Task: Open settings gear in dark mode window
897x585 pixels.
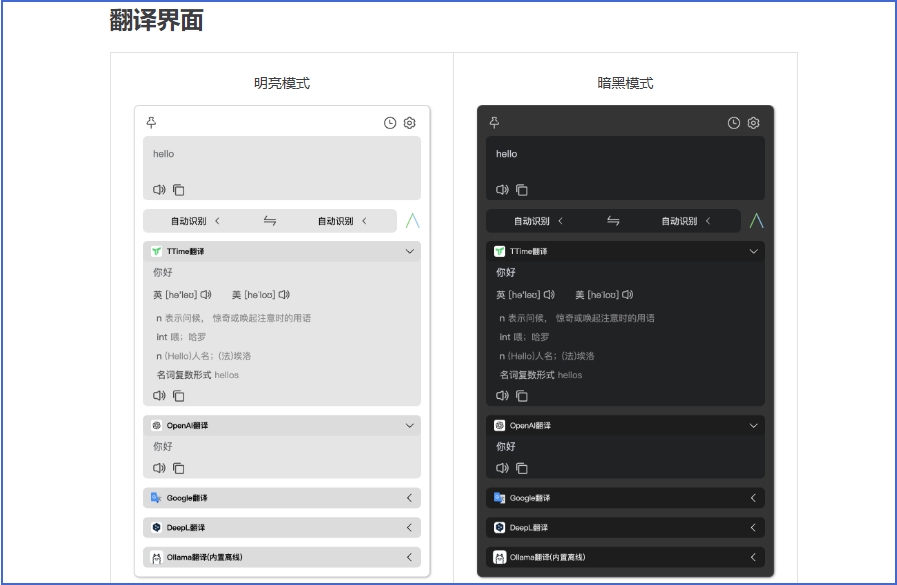Action: tap(753, 123)
